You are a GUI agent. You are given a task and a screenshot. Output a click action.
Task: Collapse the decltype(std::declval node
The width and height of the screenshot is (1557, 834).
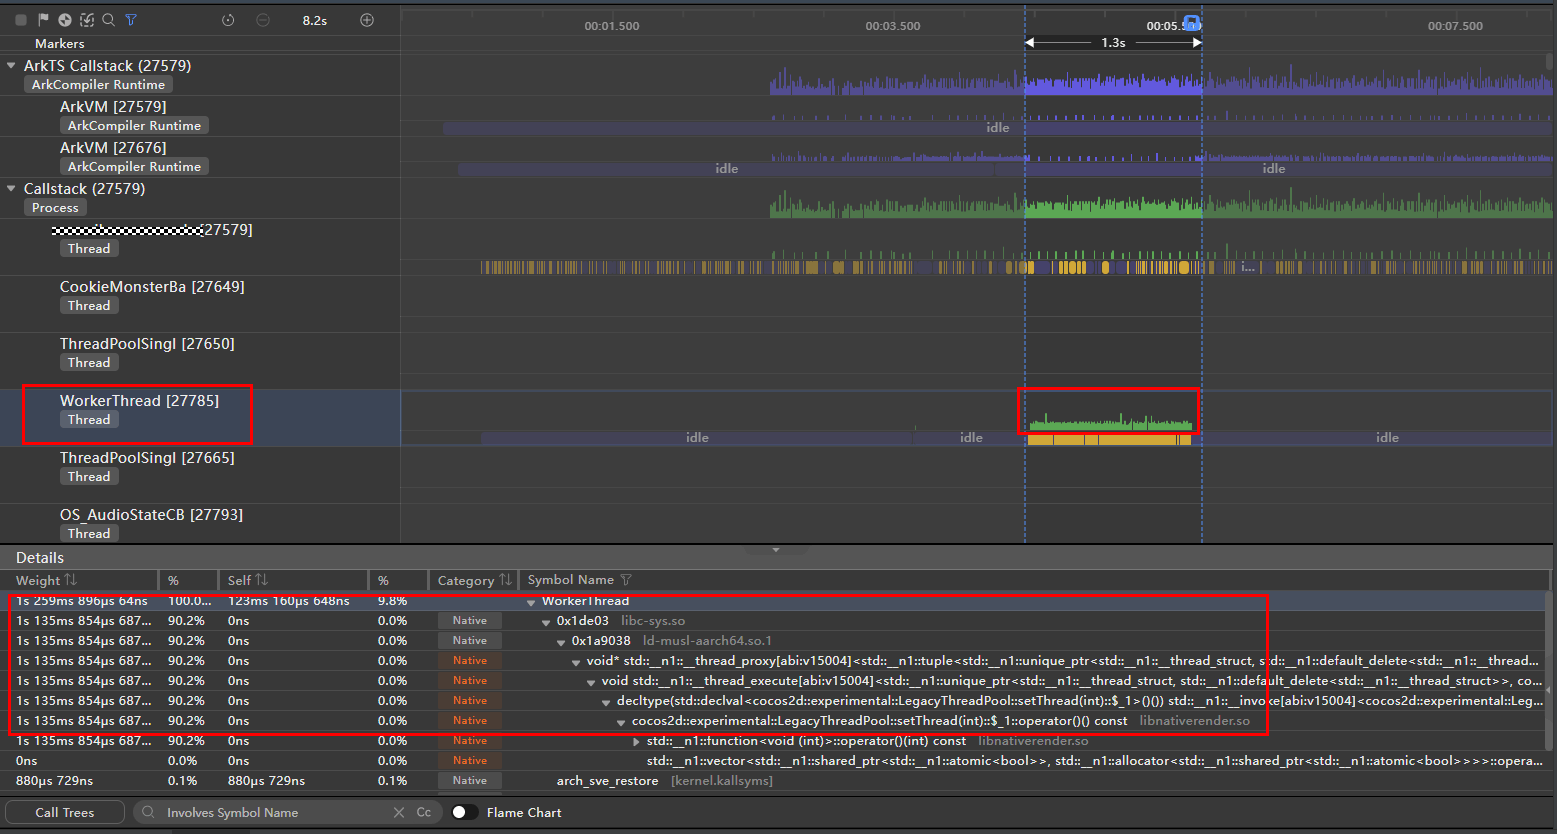(606, 701)
